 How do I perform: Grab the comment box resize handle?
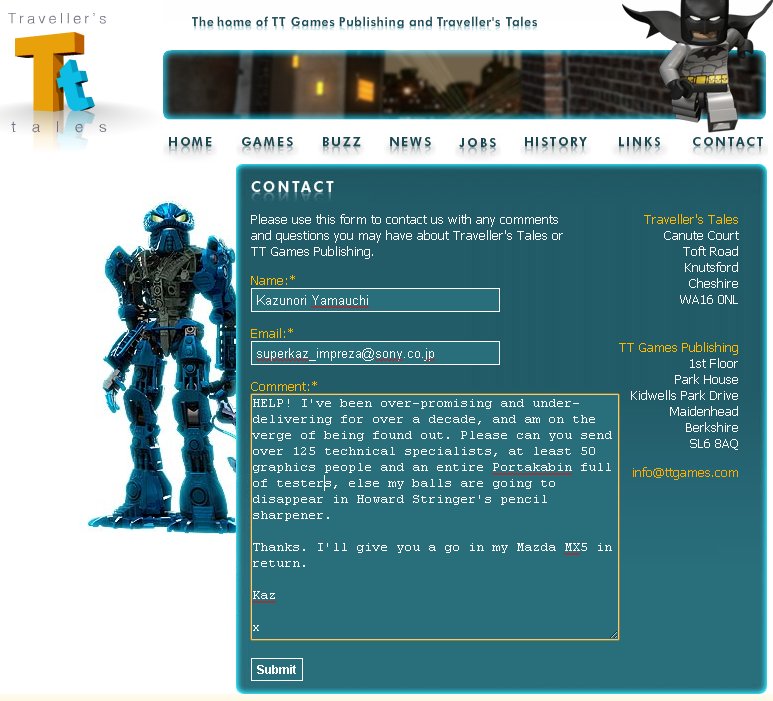point(614,634)
